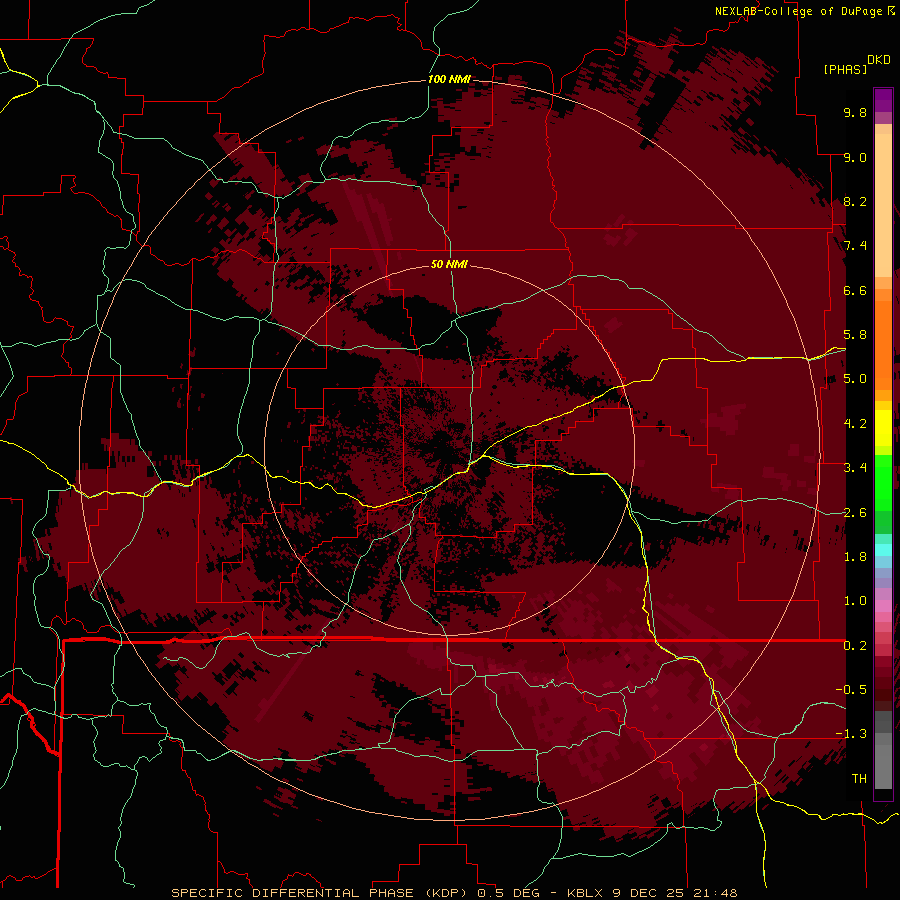The width and height of the screenshot is (900, 900).
Task: Click the 6.6 value on the legend
Action: (855, 290)
